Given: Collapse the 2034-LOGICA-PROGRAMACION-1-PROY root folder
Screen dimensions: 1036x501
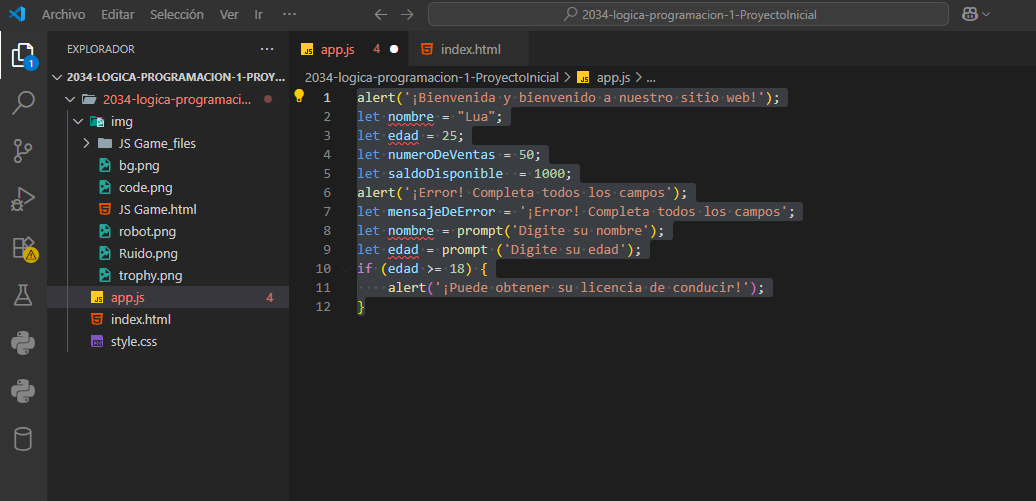Looking at the screenshot, I should pyautogui.click(x=168, y=77).
